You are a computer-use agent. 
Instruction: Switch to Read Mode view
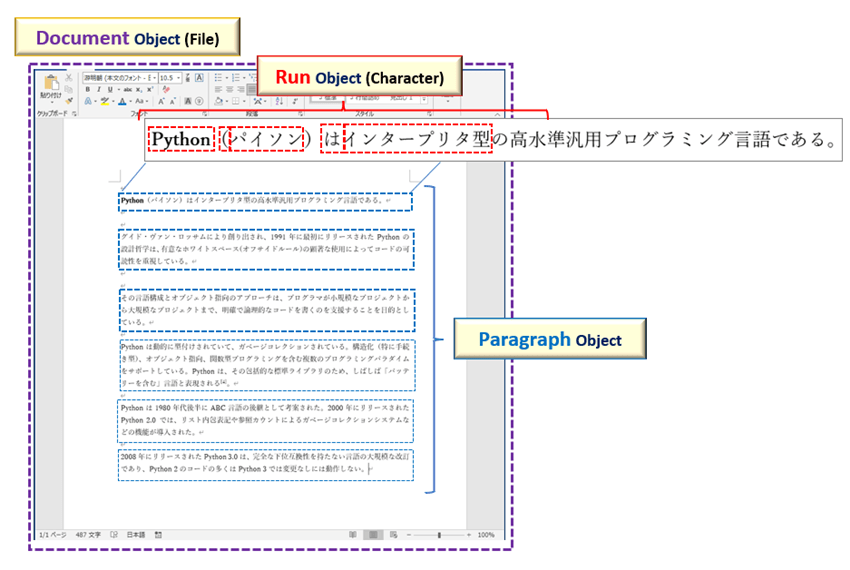click(x=352, y=535)
